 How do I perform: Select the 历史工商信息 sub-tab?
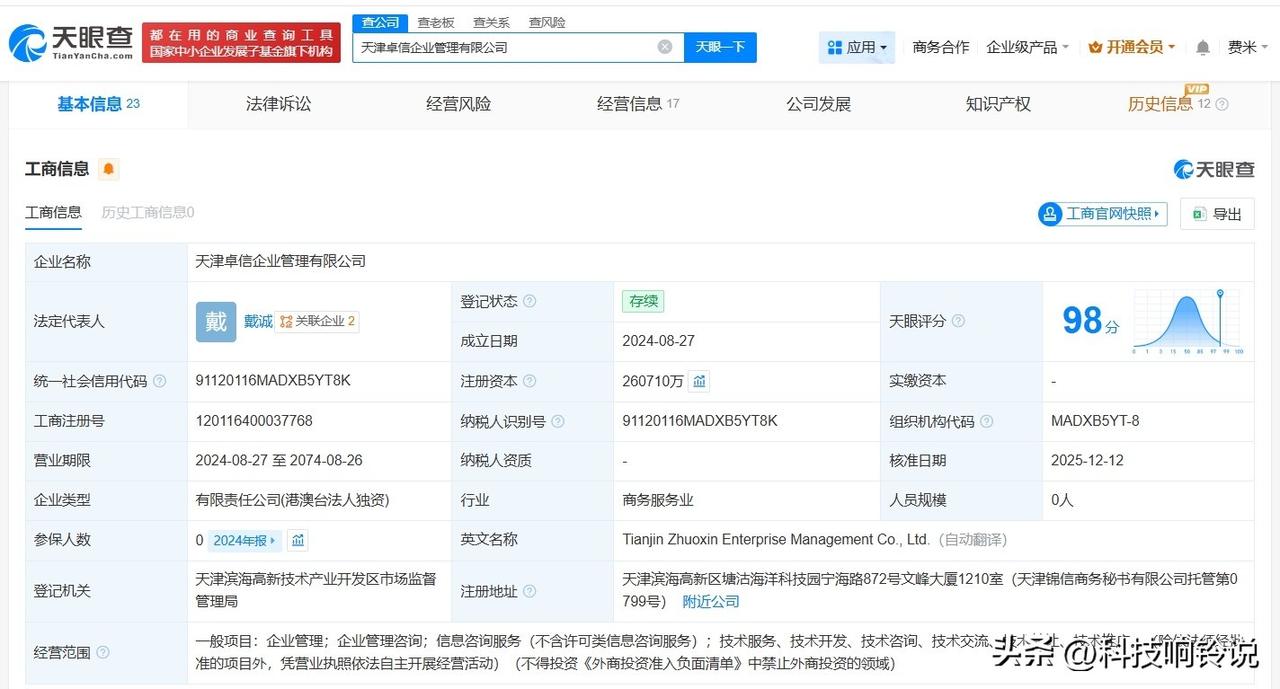(148, 212)
